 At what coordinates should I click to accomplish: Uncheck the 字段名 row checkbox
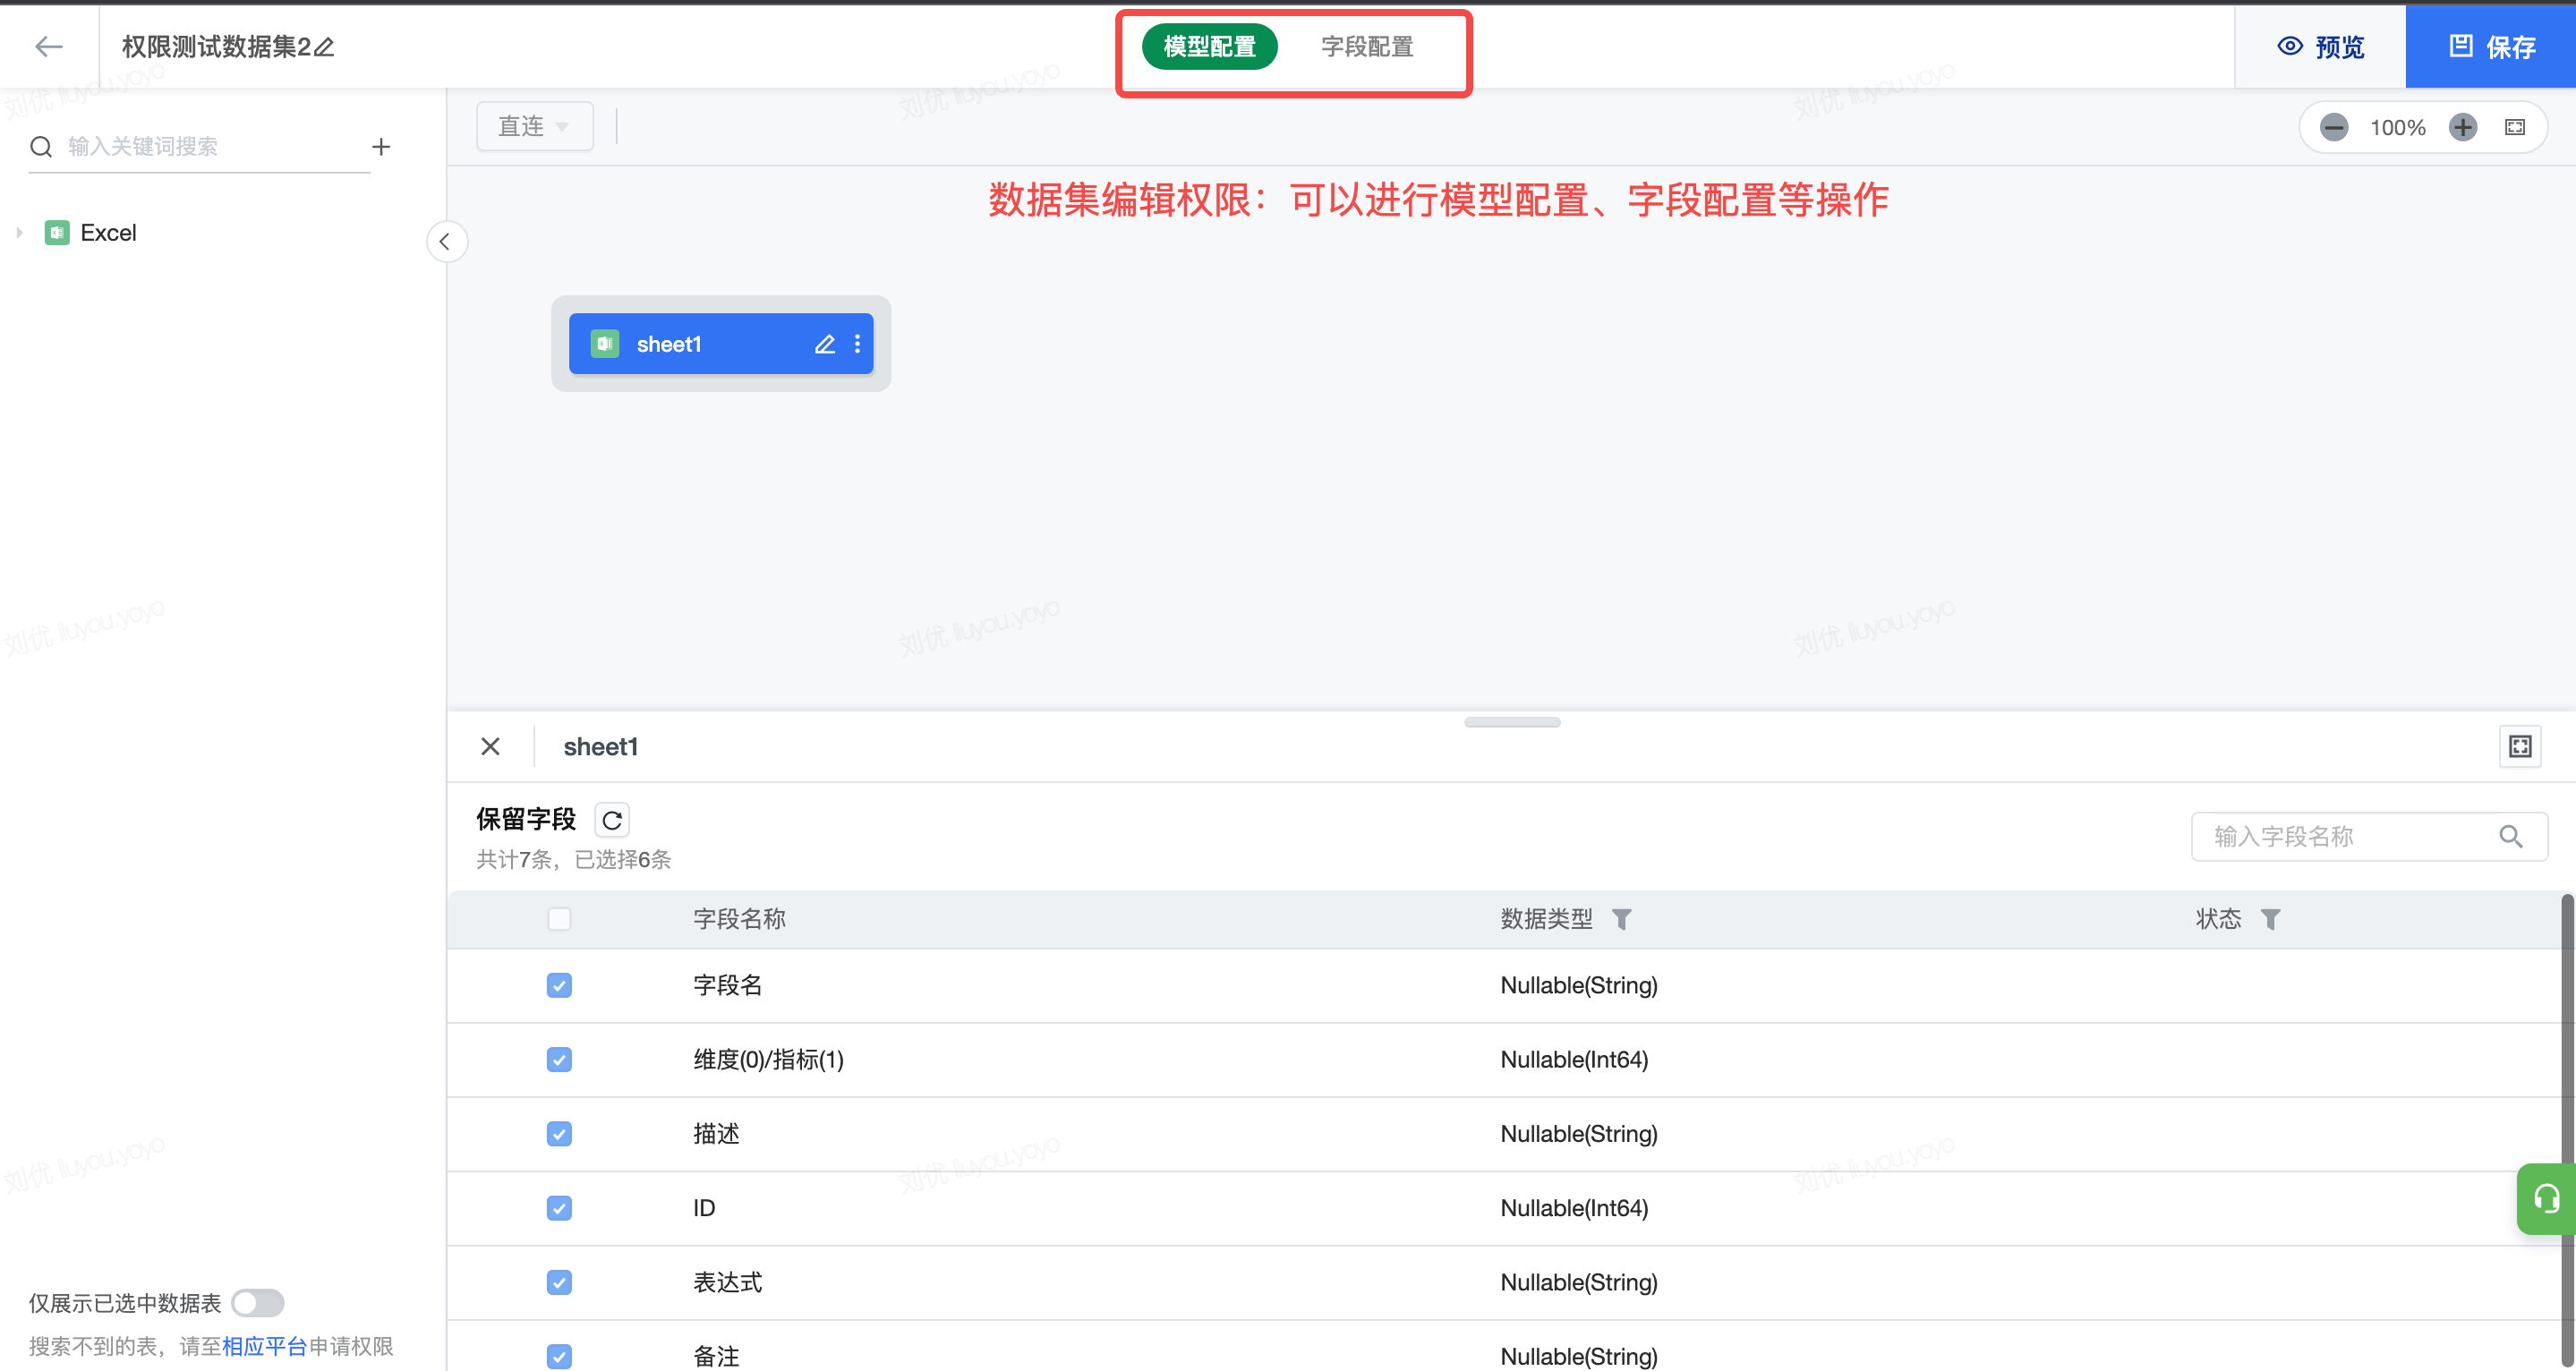[559, 985]
